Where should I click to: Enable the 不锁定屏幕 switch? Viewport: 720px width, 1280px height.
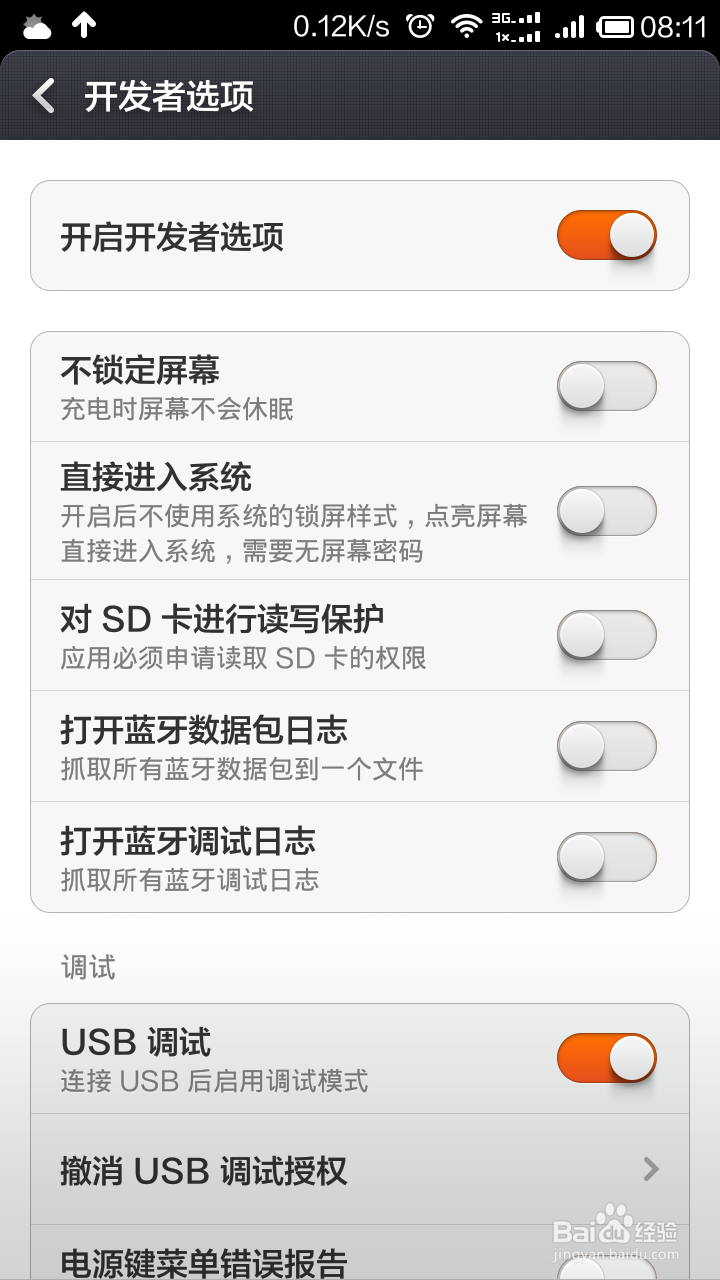point(606,386)
